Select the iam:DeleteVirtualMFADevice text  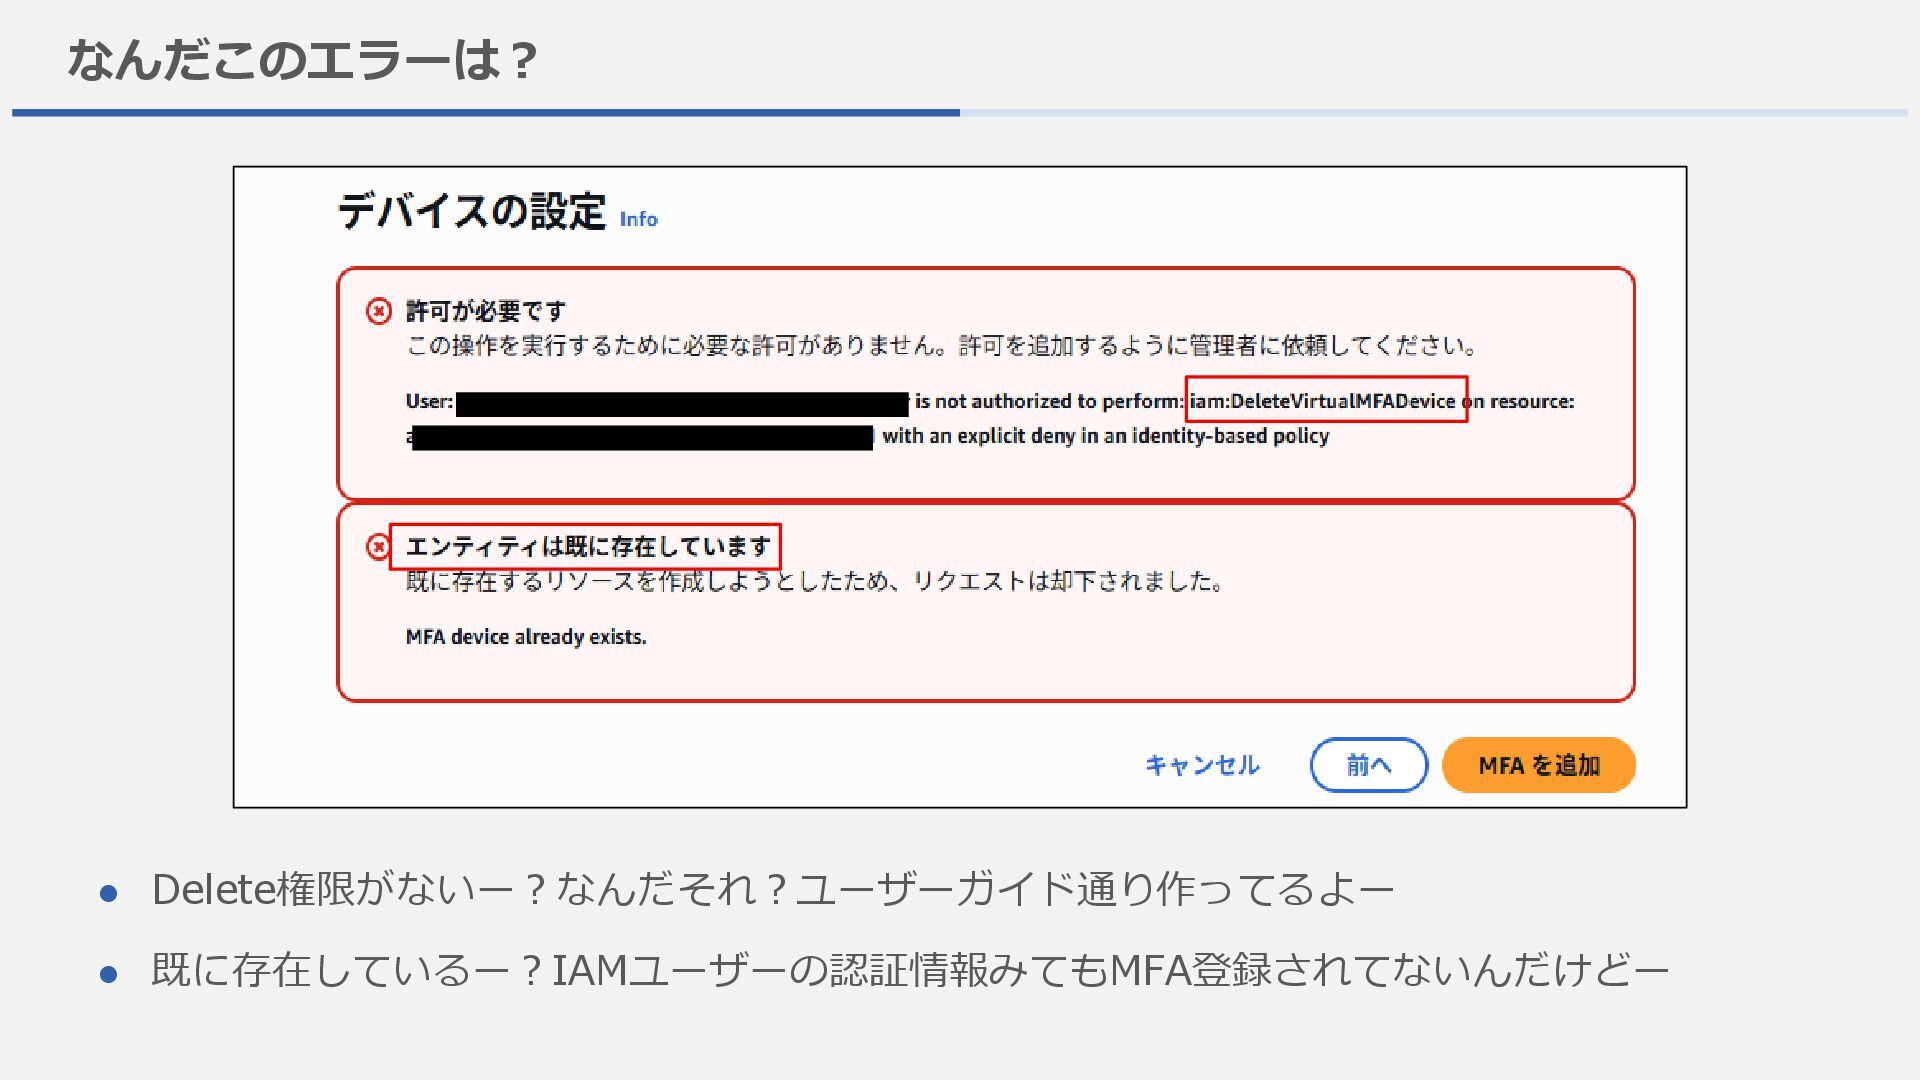coord(1322,401)
